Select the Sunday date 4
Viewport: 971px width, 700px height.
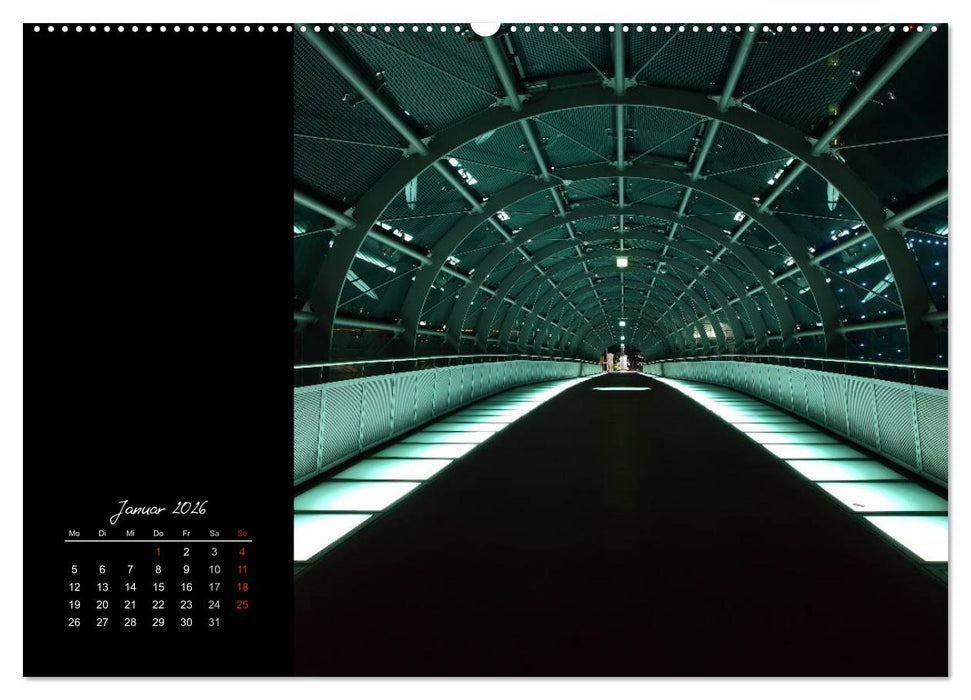pyautogui.click(x=242, y=551)
